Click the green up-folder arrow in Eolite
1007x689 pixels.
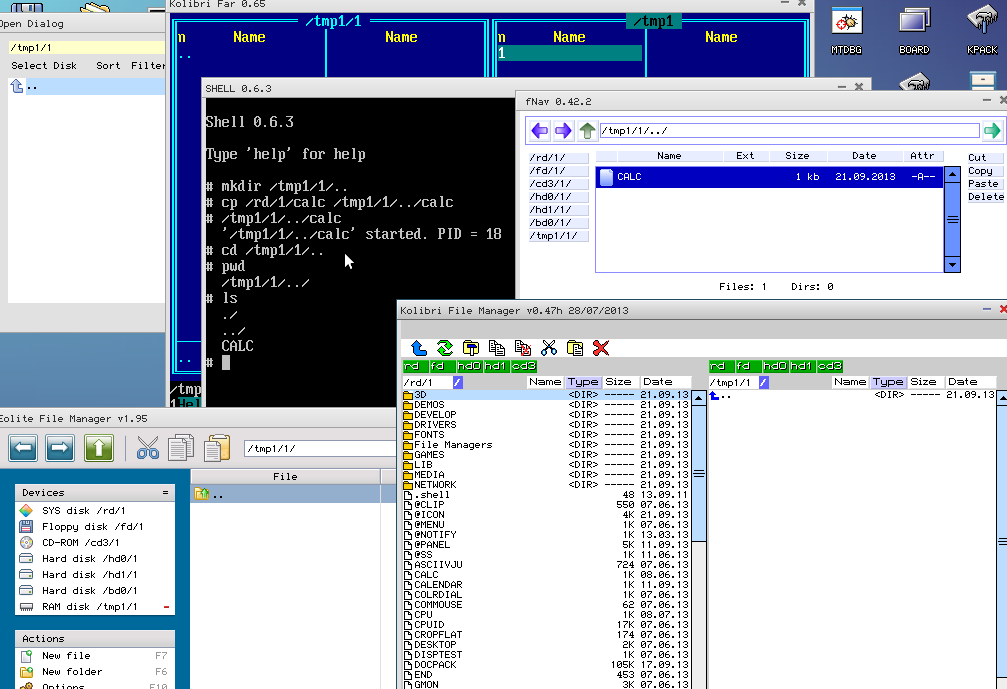98,447
